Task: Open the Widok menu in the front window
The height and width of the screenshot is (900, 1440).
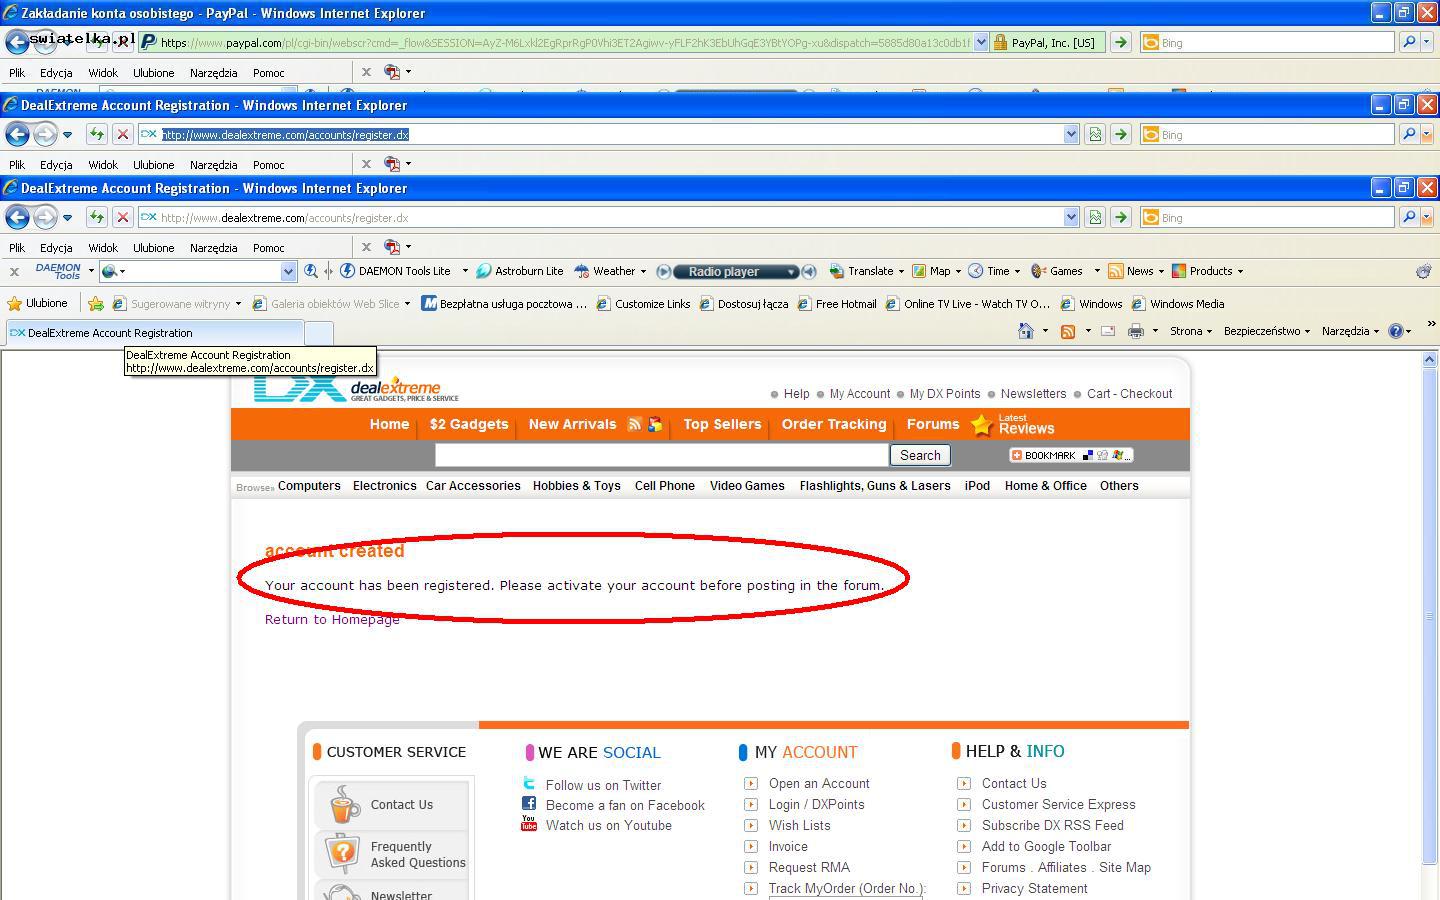Action: pyautogui.click(x=103, y=248)
